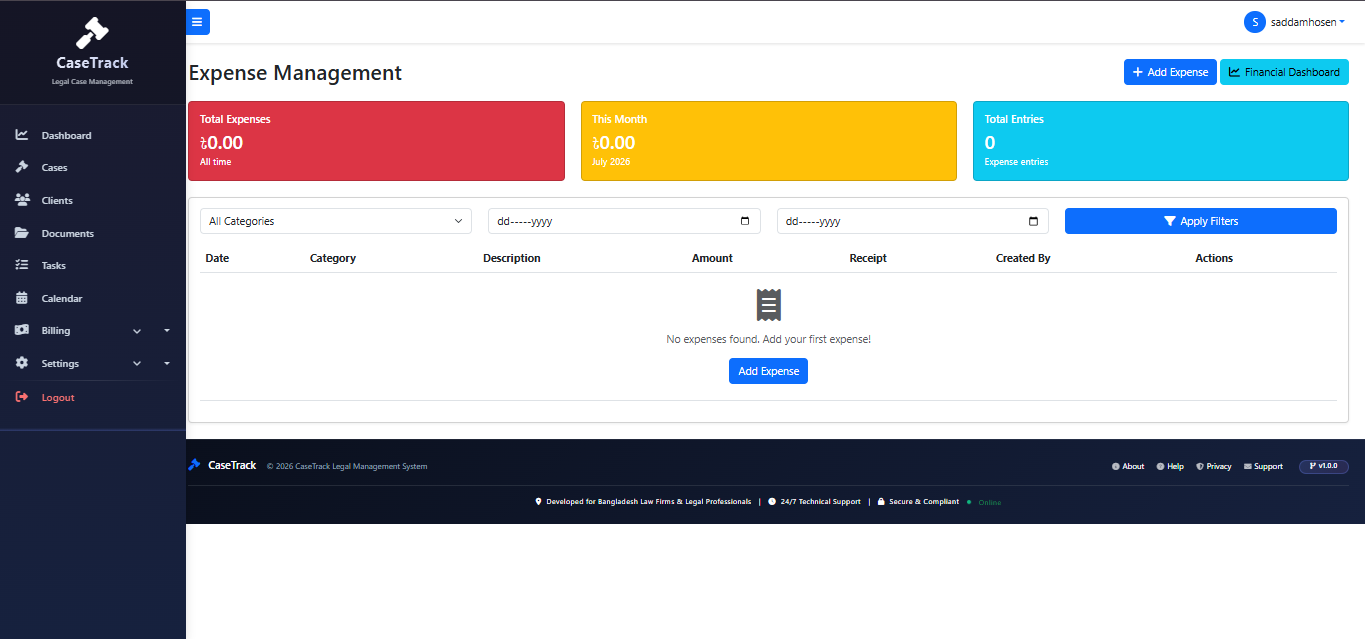Image resolution: width=1365 pixels, height=639 pixels.
Task: Click Add Expense button in the page header
Action: pyautogui.click(x=1170, y=72)
